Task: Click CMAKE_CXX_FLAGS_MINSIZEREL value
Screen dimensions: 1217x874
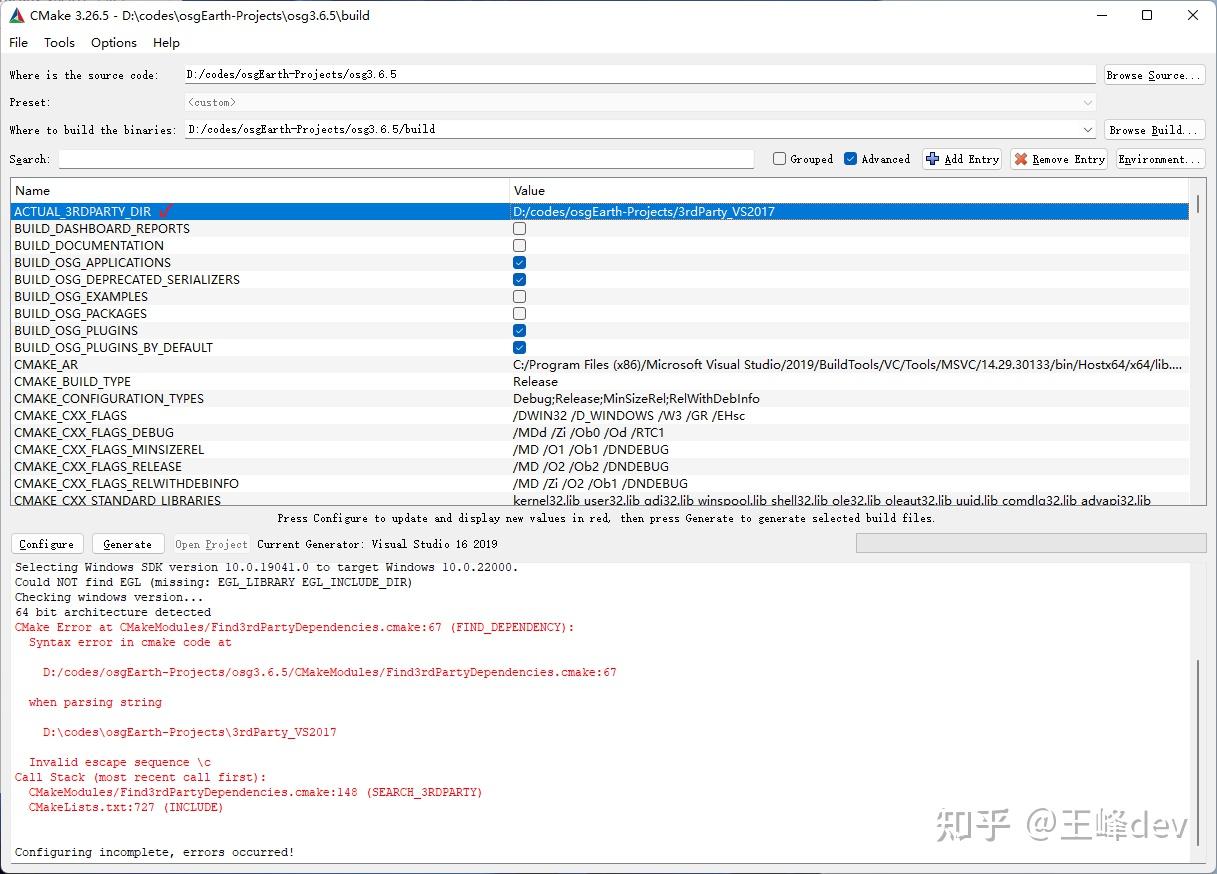Action: click(591, 449)
